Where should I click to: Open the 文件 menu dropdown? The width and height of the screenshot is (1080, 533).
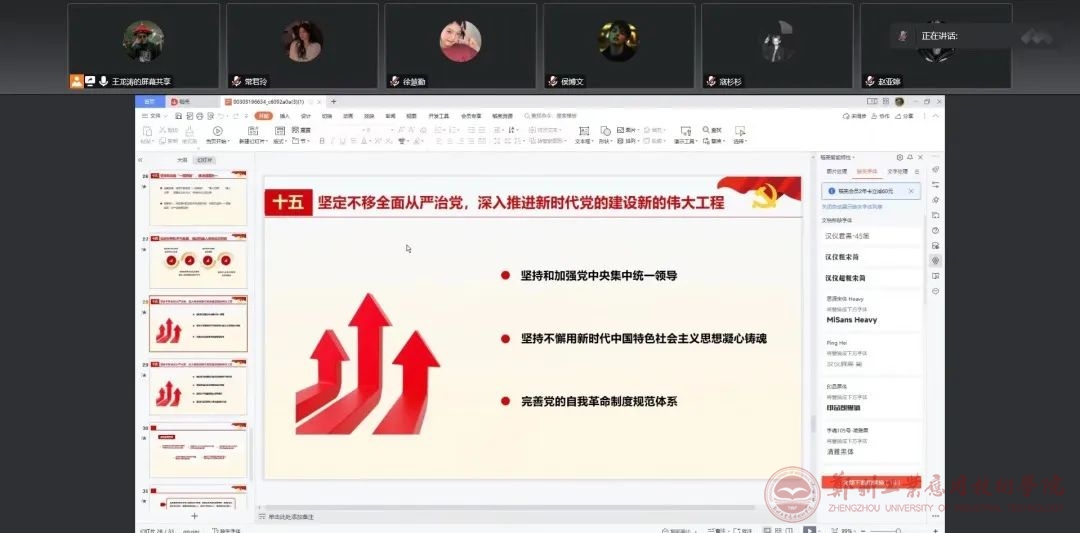coord(153,116)
